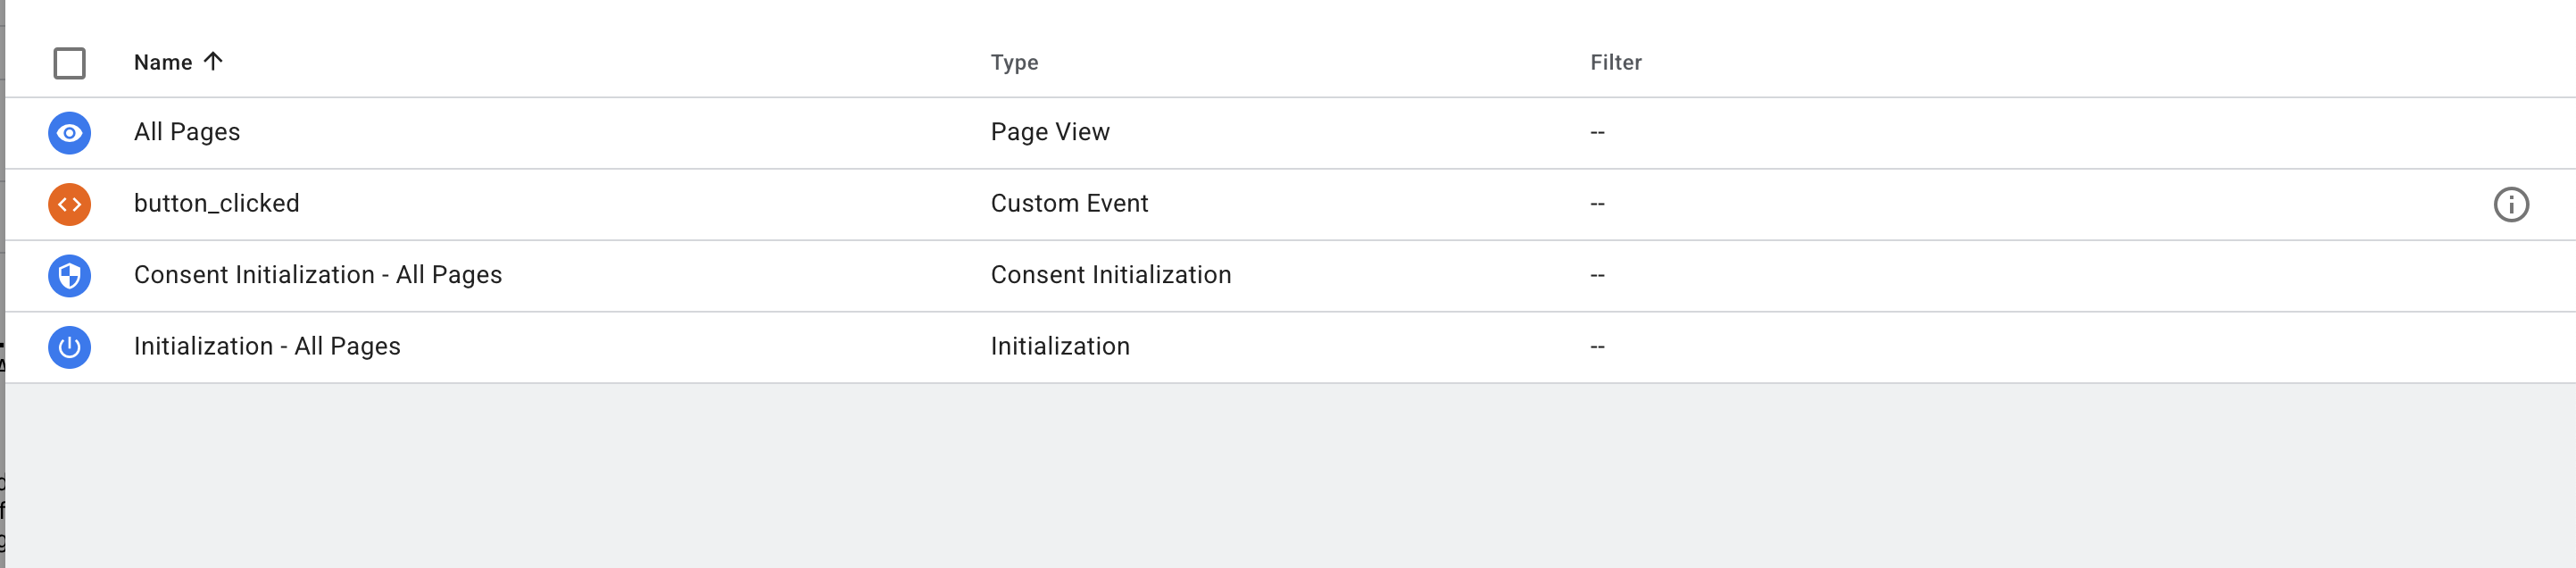Open the Initialization - All Pages trigger
Image resolution: width=2576 pixels, height=568 pixels.
tap(268, 346)
